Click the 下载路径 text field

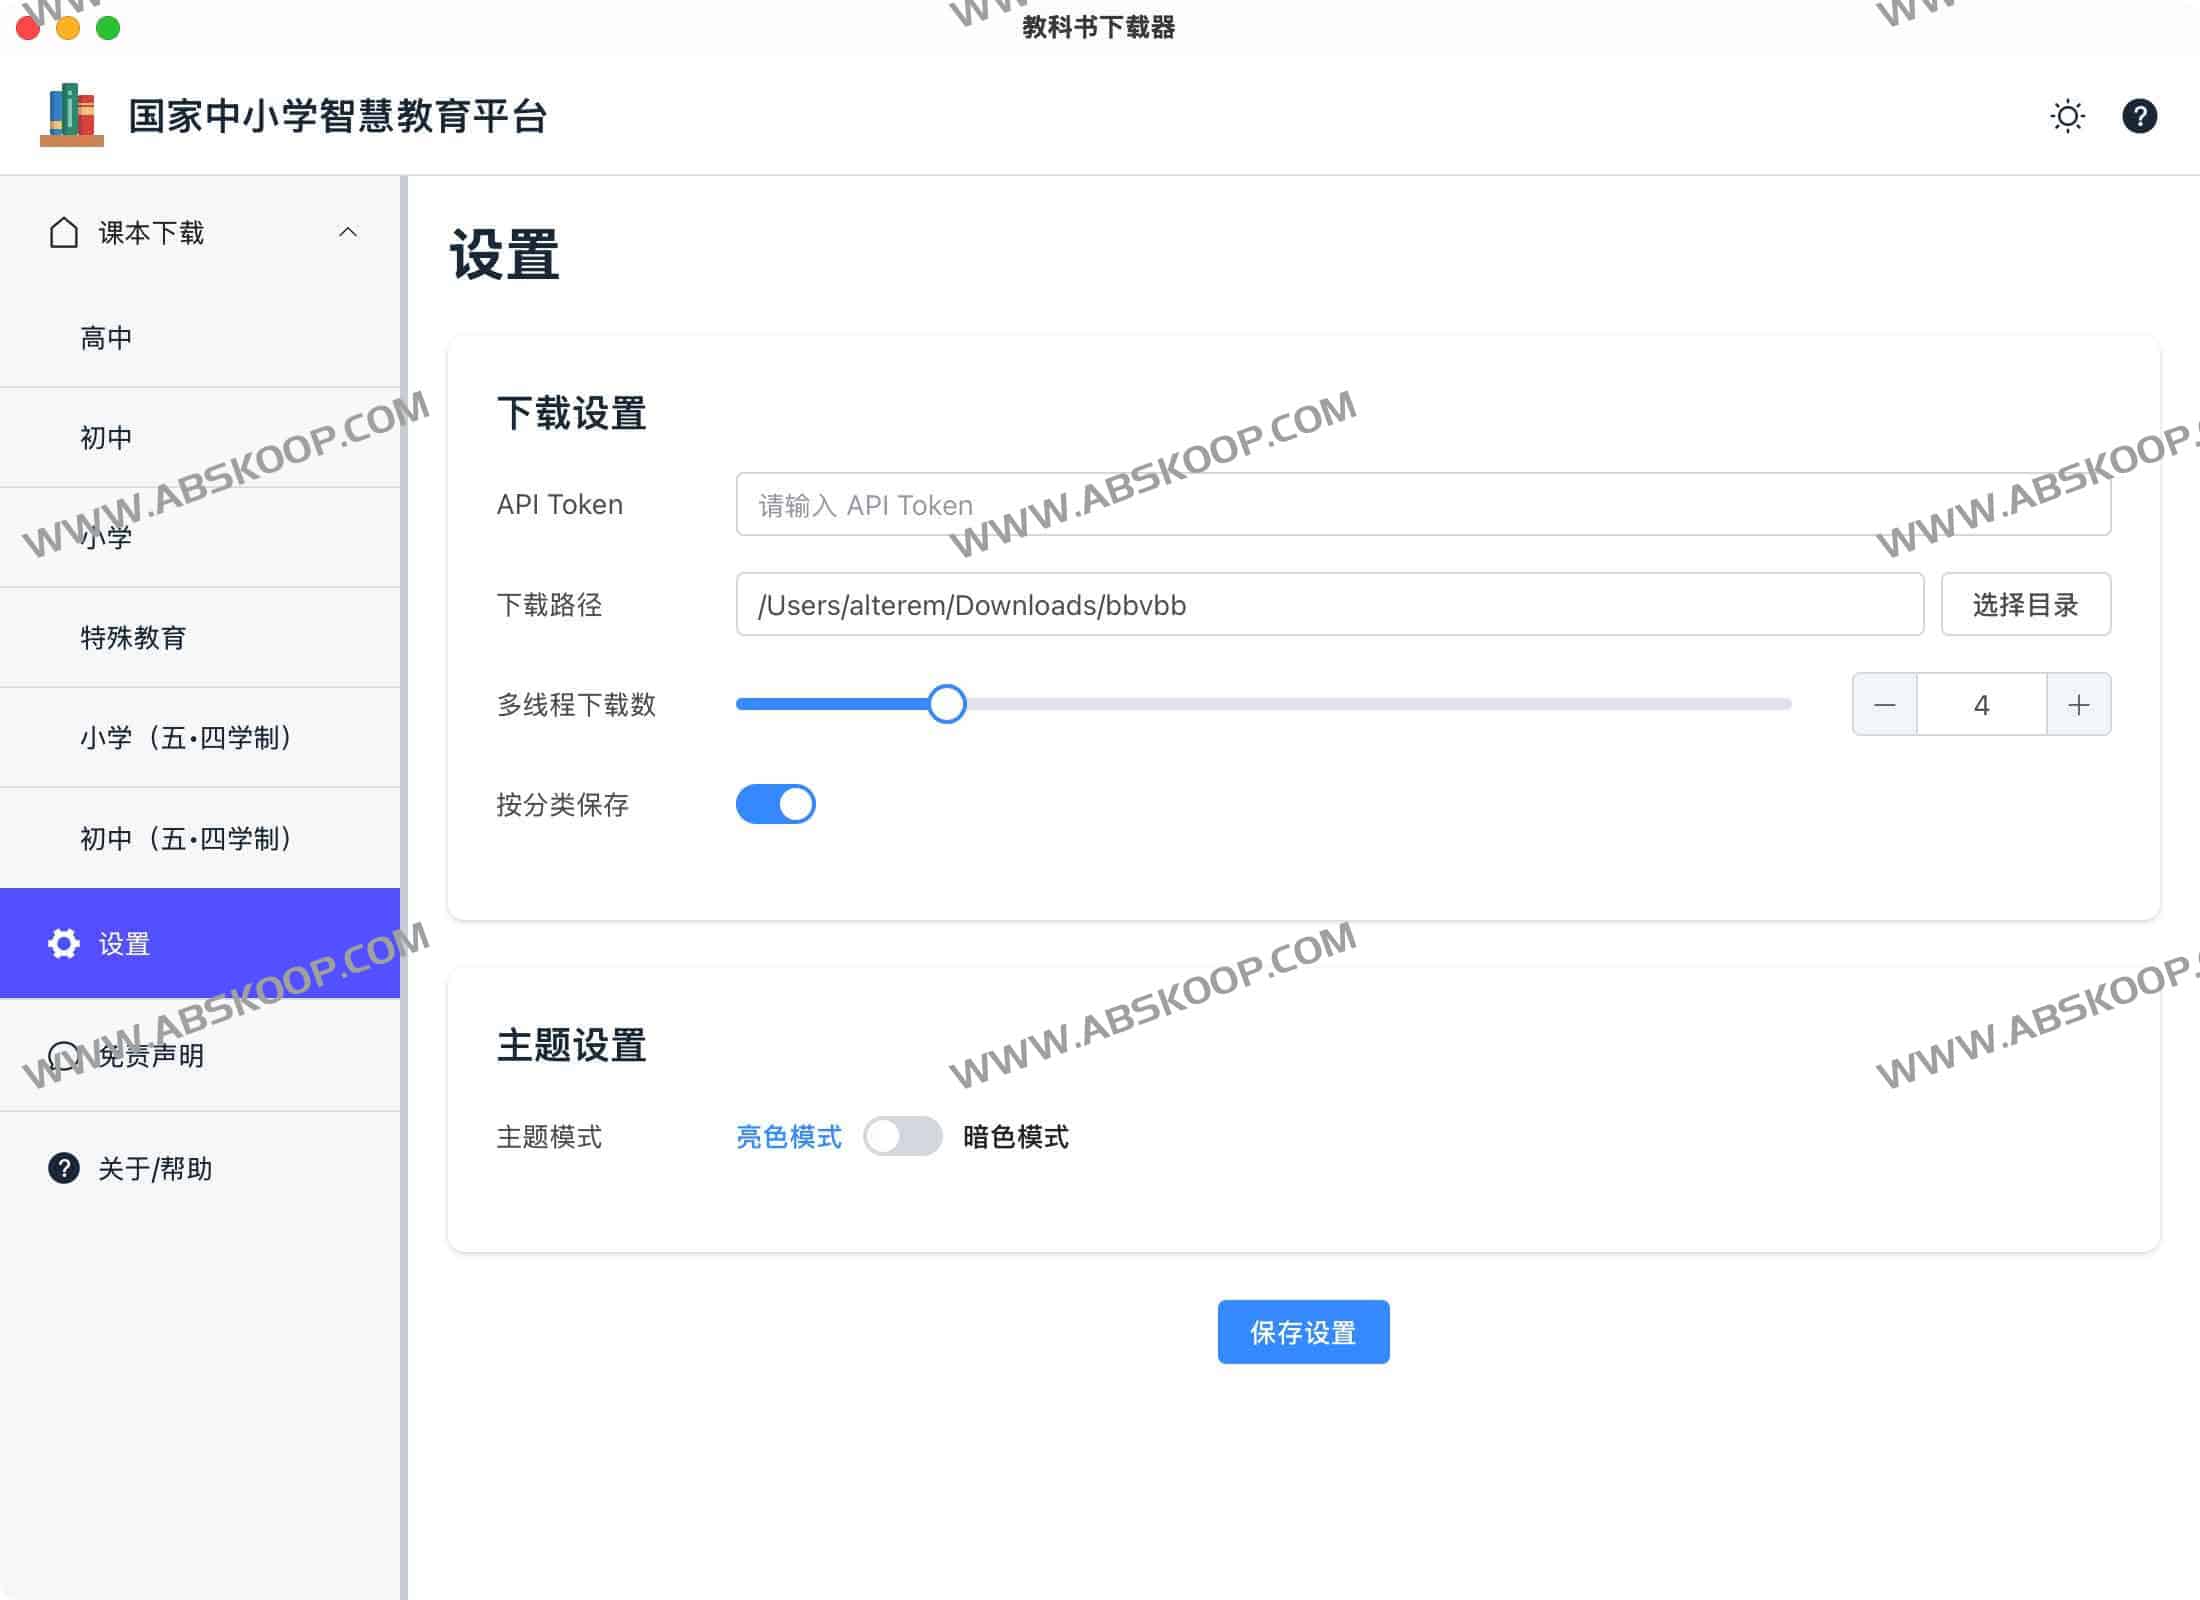click(1329, 604)
